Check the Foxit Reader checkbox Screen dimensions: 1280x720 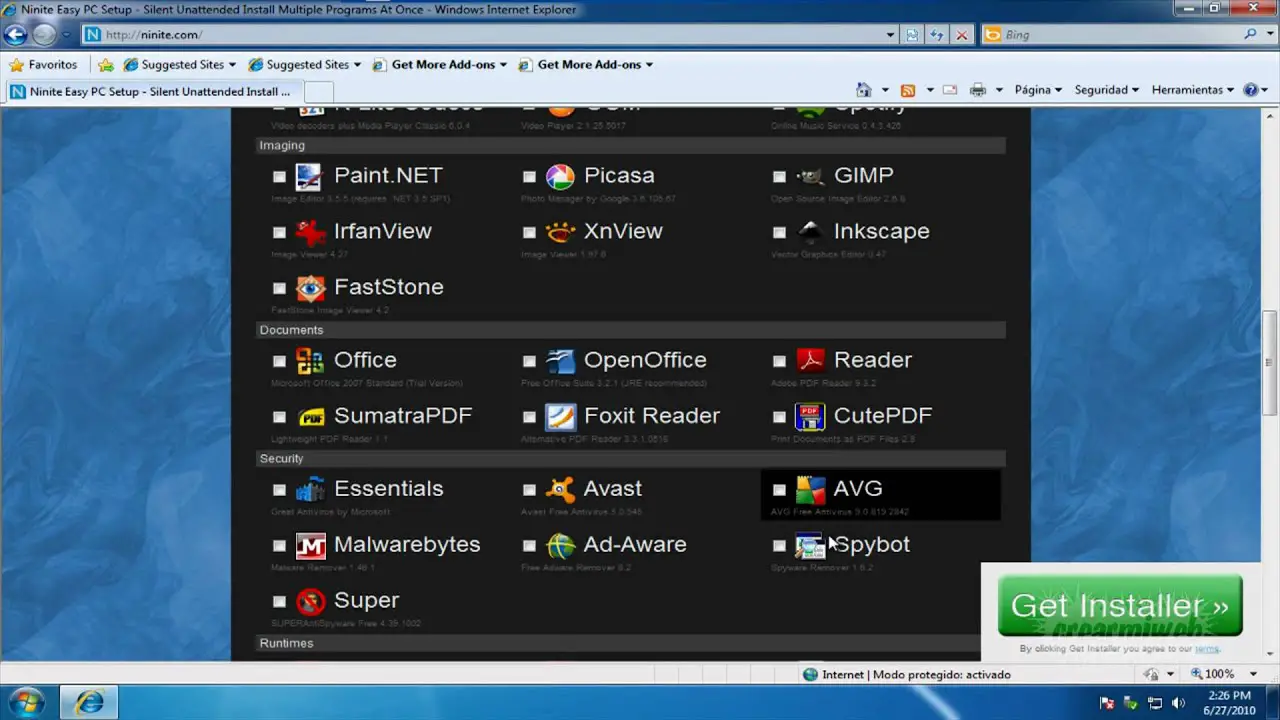coord(529,417)
